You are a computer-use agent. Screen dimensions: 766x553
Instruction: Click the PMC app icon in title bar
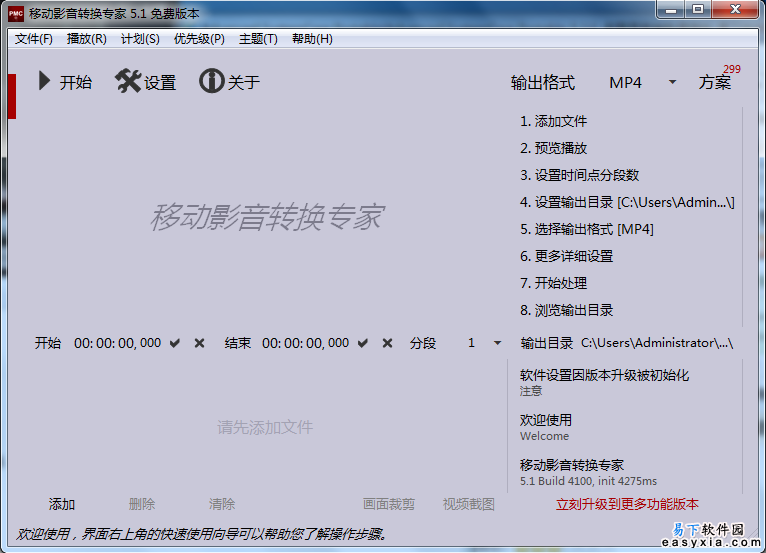(x=16, y=12)
